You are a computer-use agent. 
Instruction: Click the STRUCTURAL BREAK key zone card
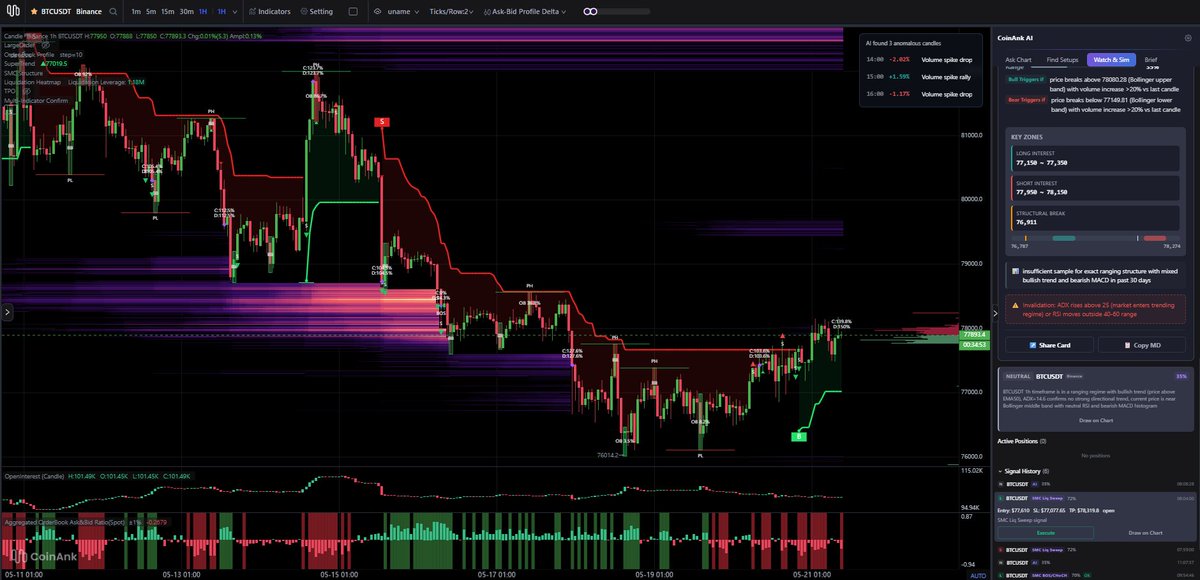point(1096,218)
